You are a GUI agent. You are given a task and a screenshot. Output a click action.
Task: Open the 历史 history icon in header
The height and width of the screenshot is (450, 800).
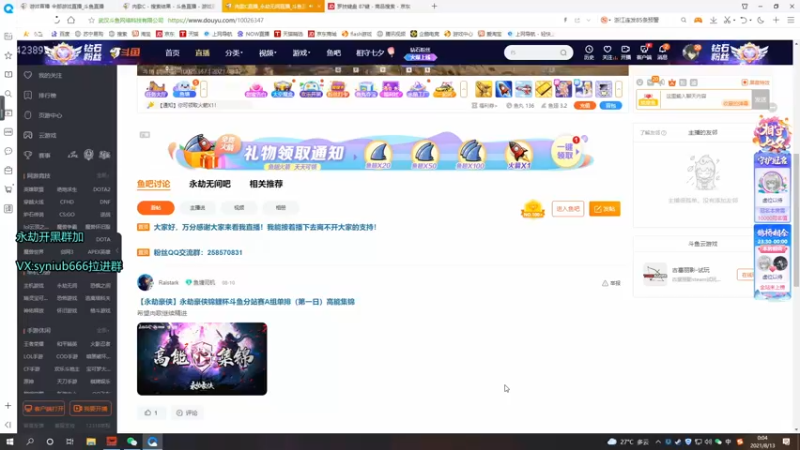pos(589,52)
